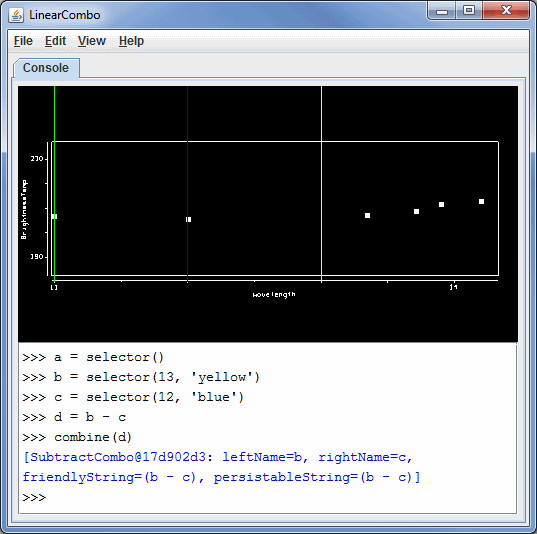537x534 pixels.
Task: Open the View menu
Action: point(92,41)
